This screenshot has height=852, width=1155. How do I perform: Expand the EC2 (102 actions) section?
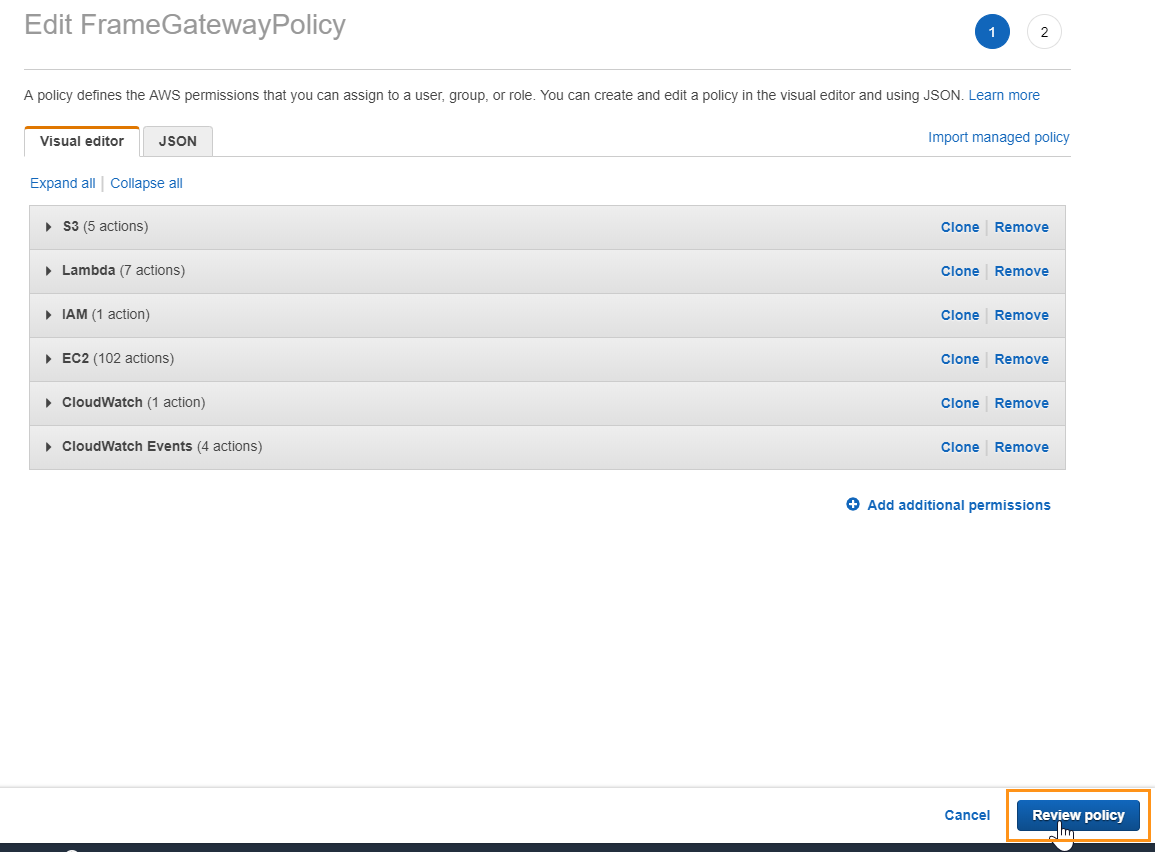click(48, 358)
